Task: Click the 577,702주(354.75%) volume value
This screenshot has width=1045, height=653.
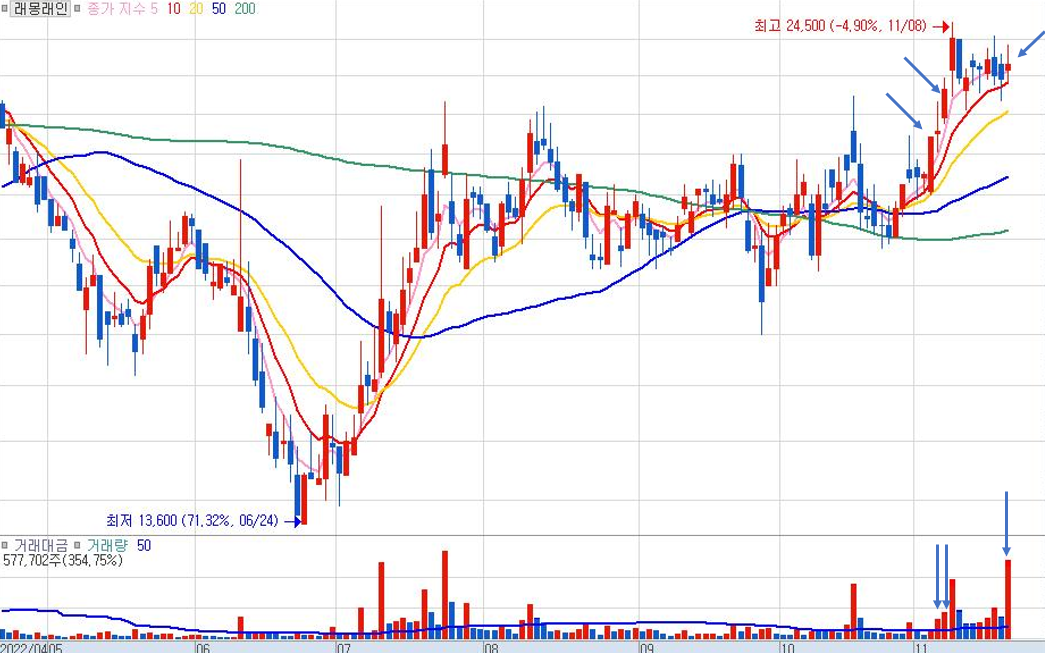Action: 63,560
